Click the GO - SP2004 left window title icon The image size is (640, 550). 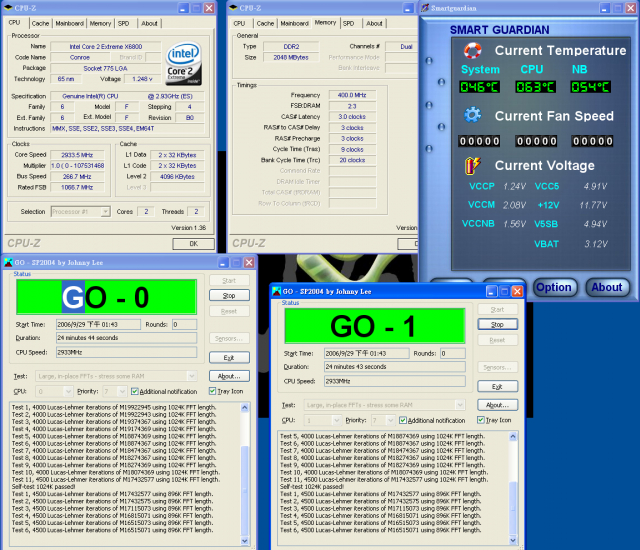pos(8,262)
